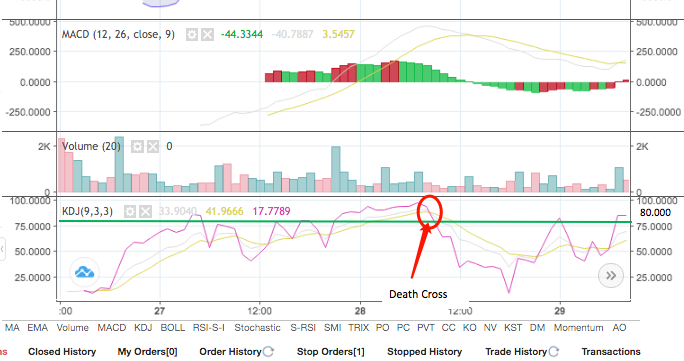
Task: Switch to the Transactions tab
Action: coord(611,351)
